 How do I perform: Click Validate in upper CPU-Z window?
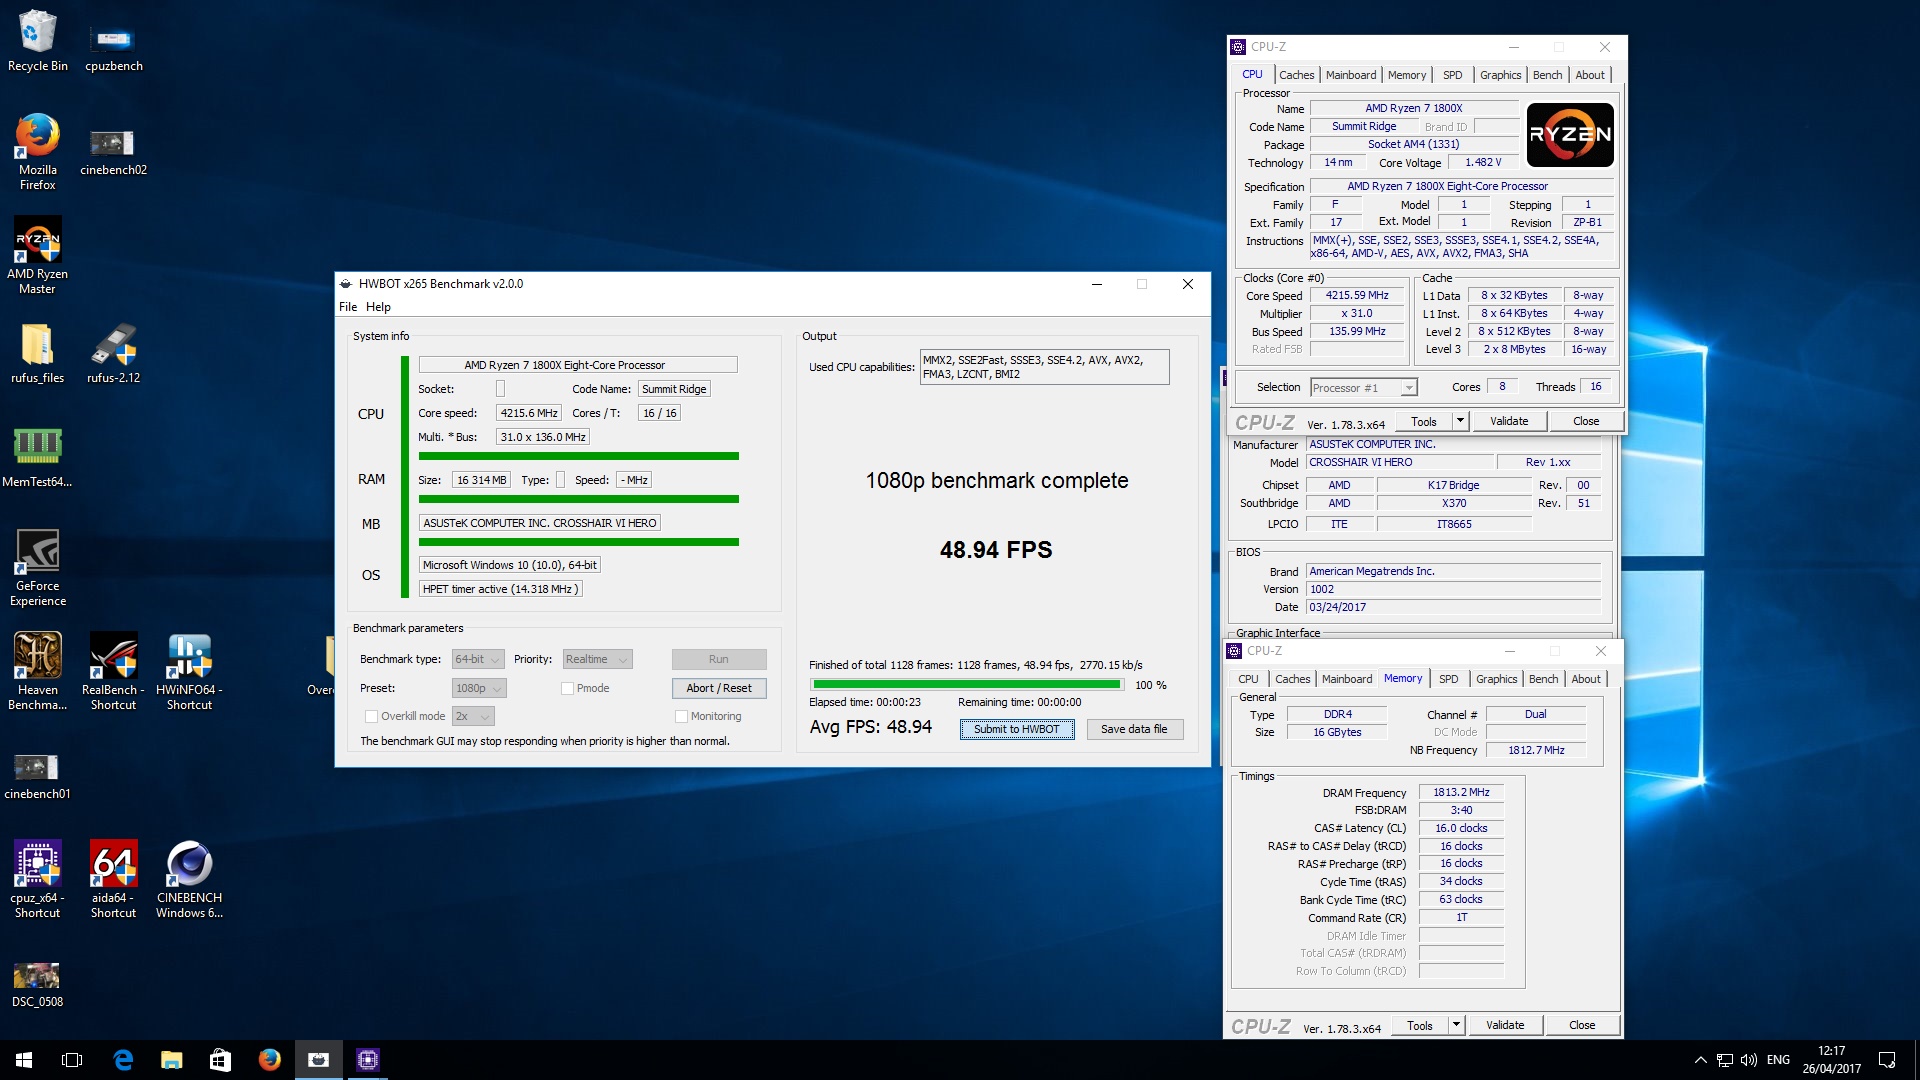[x=1509, y=421]
